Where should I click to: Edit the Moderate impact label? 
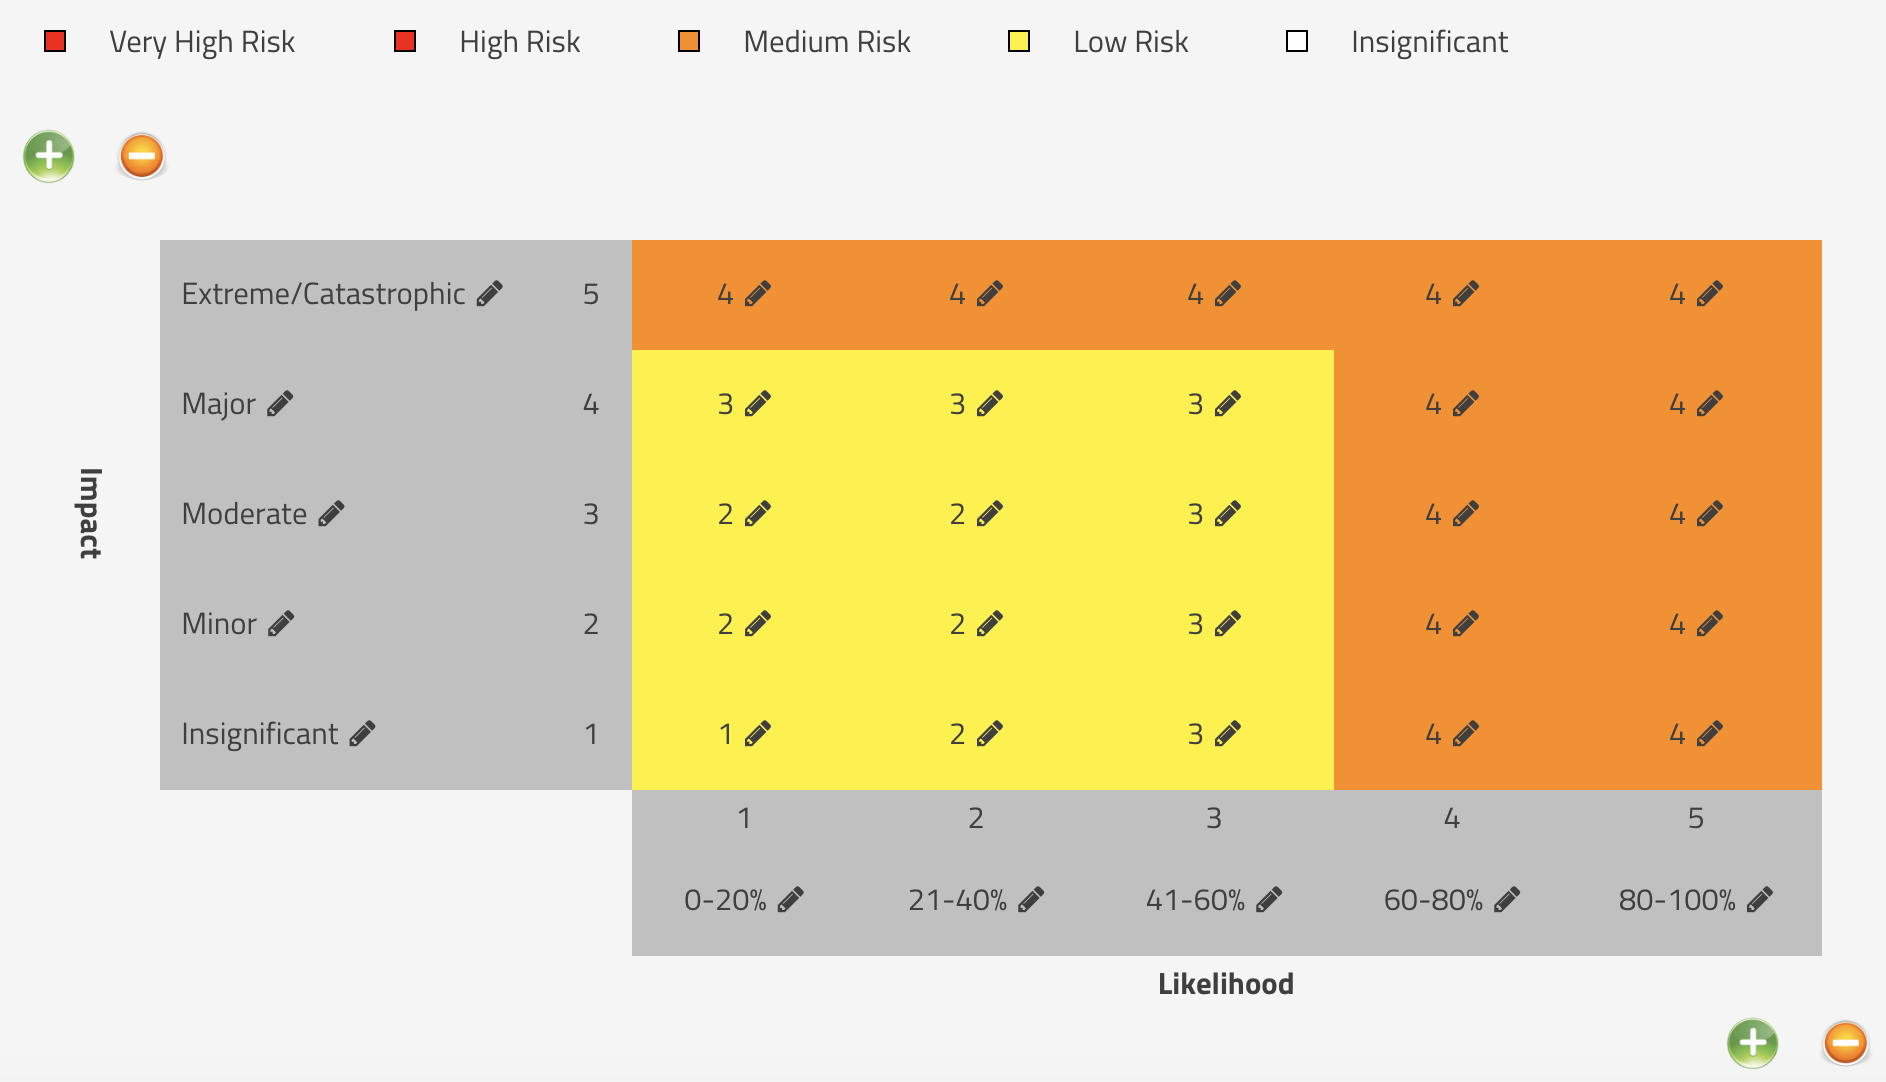[331, 513]
